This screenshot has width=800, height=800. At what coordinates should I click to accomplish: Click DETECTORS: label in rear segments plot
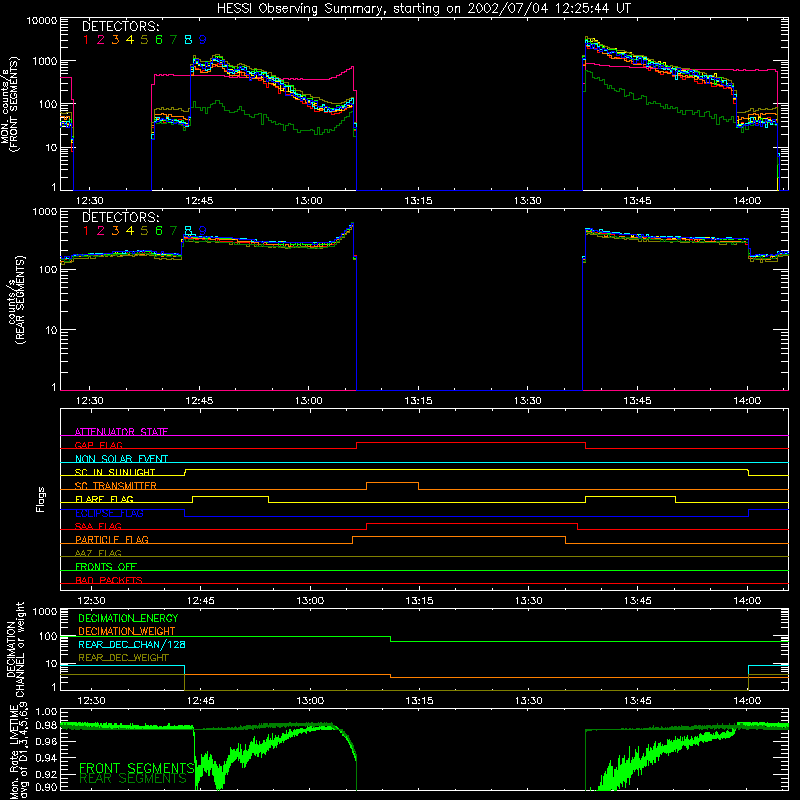tap(120, 217)
